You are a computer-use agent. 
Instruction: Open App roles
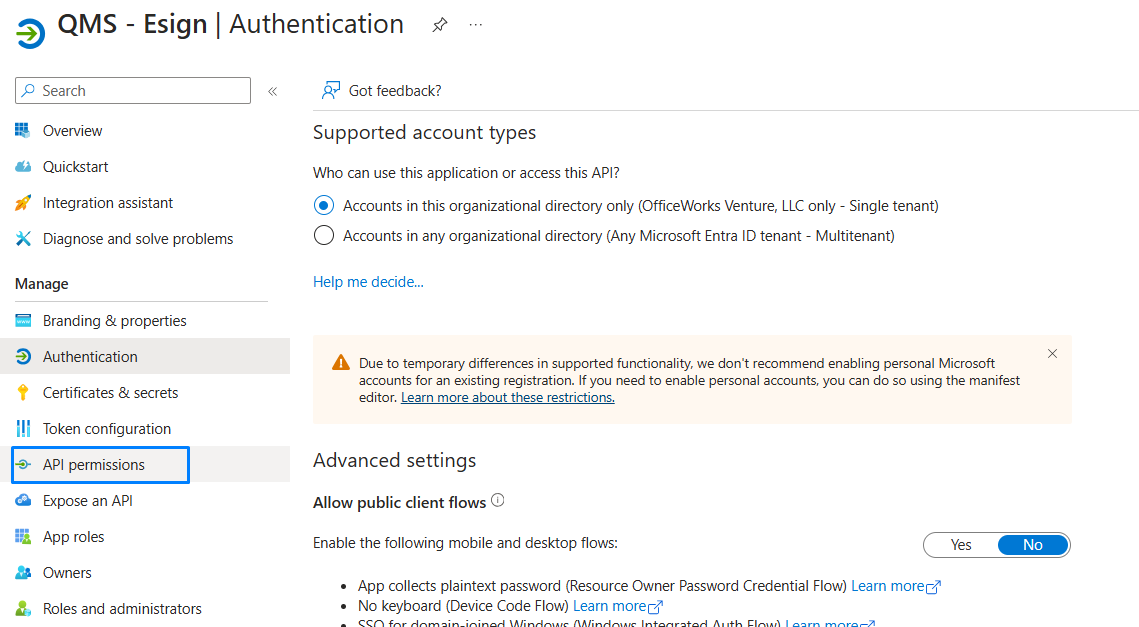pyautogui.click(x=73, y=537)
